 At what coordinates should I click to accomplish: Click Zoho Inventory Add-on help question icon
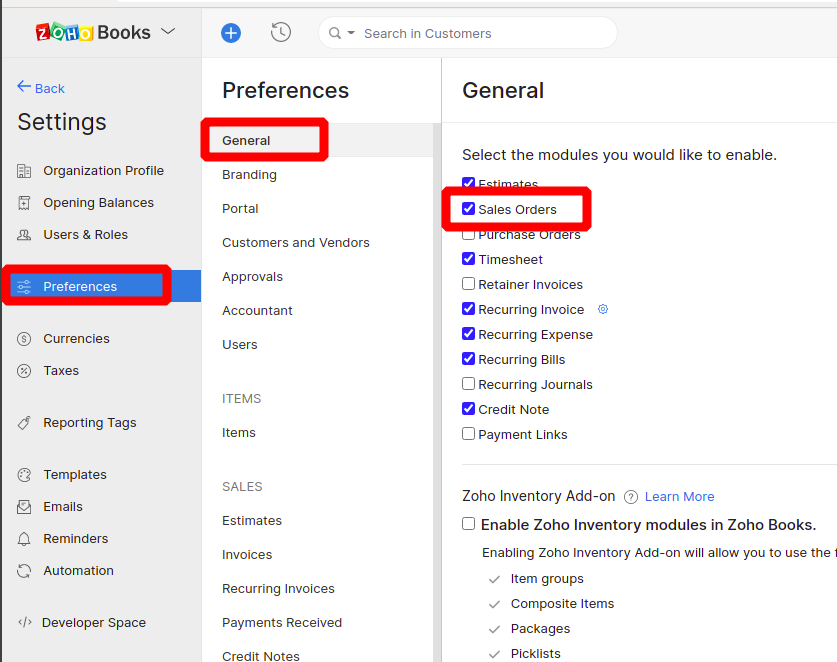point(630,497)
